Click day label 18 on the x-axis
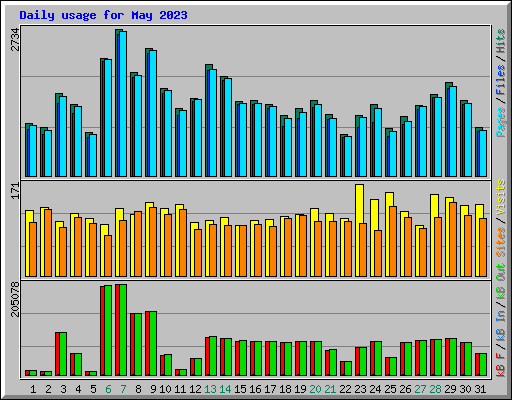This screenshot has height=400, width=512. click(x=285, y=389)
